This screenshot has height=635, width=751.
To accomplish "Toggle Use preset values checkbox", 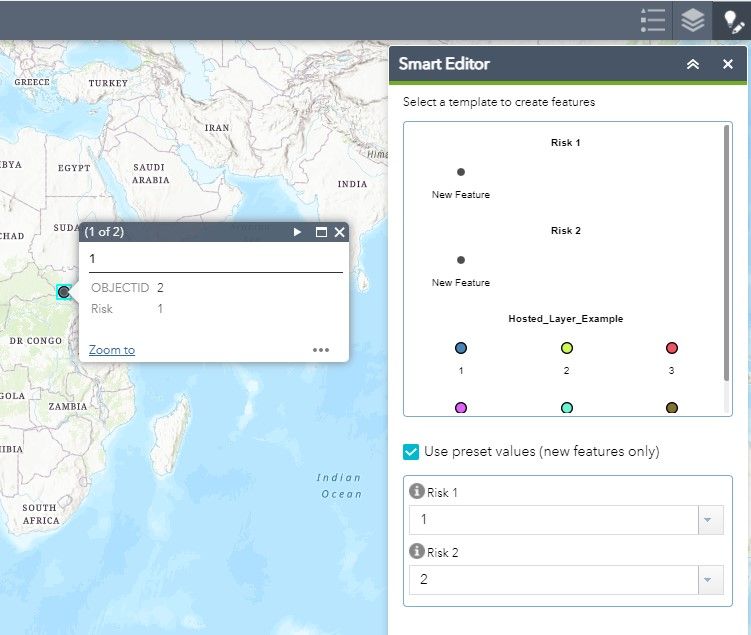I will (411, 452).
